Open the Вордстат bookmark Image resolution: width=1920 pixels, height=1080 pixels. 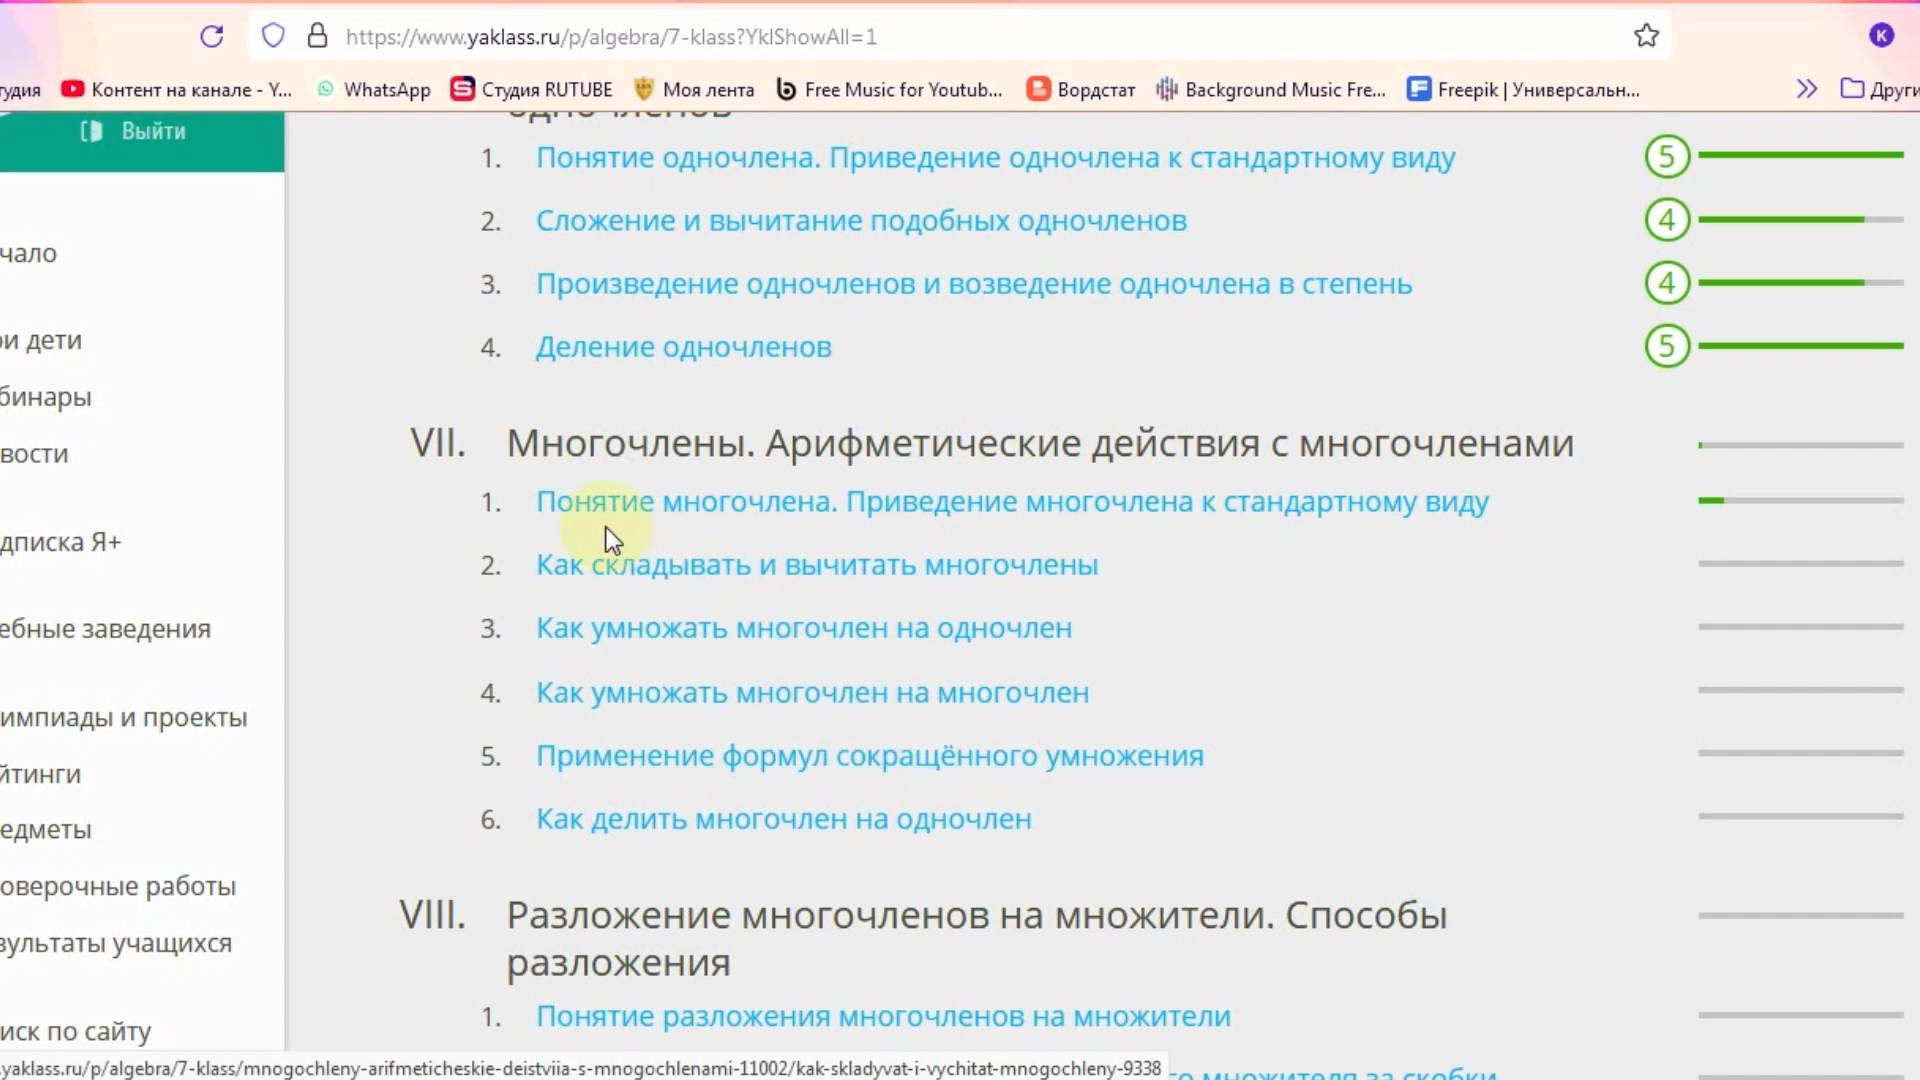(1082, 90)
